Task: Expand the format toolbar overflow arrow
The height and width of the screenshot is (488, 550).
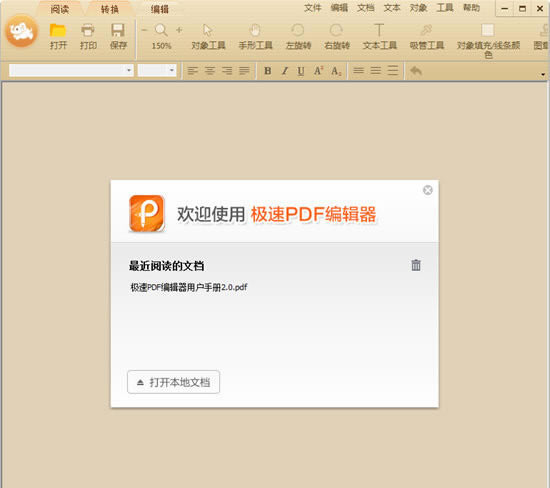Action: click(x=543, y=74)
